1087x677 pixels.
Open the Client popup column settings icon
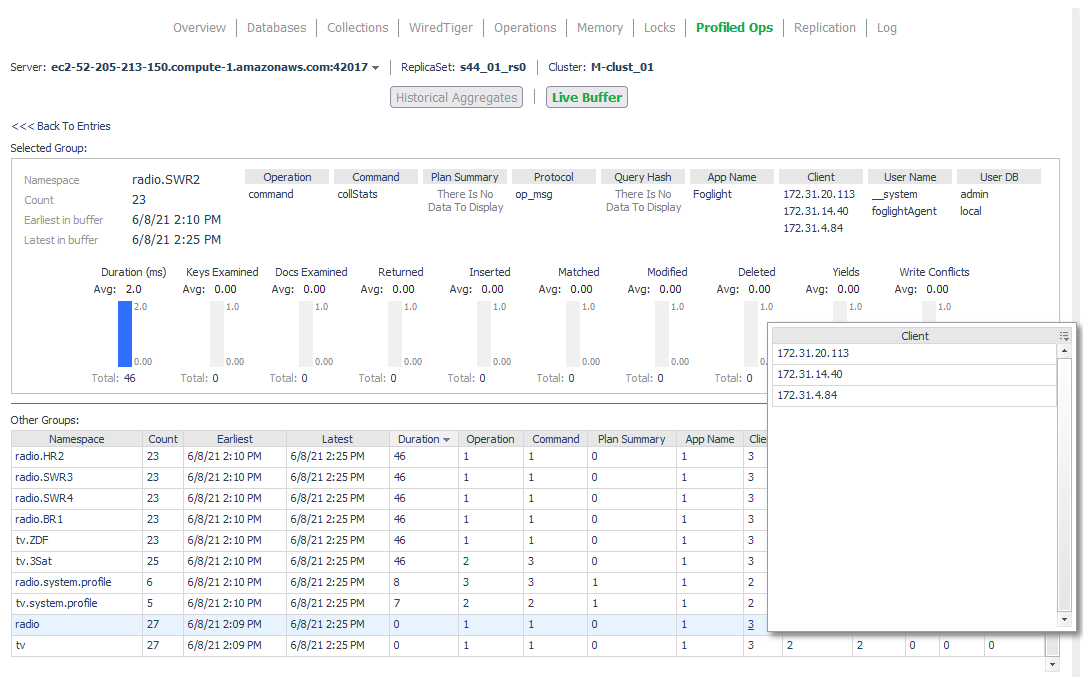[x=1064, y=336]
